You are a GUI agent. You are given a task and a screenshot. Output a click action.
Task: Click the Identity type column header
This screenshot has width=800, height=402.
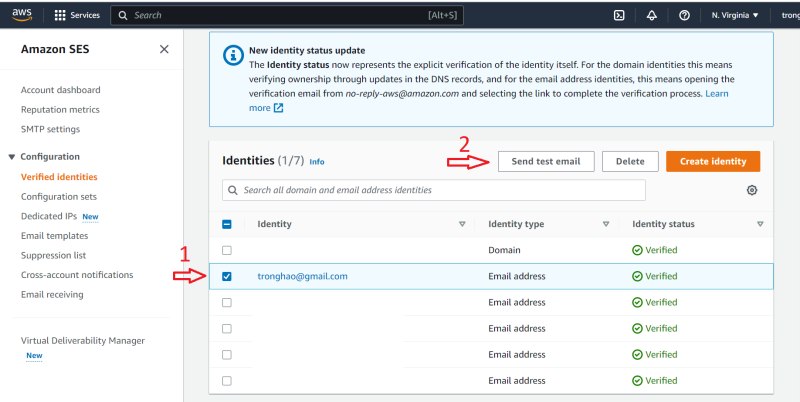[516, 224]
